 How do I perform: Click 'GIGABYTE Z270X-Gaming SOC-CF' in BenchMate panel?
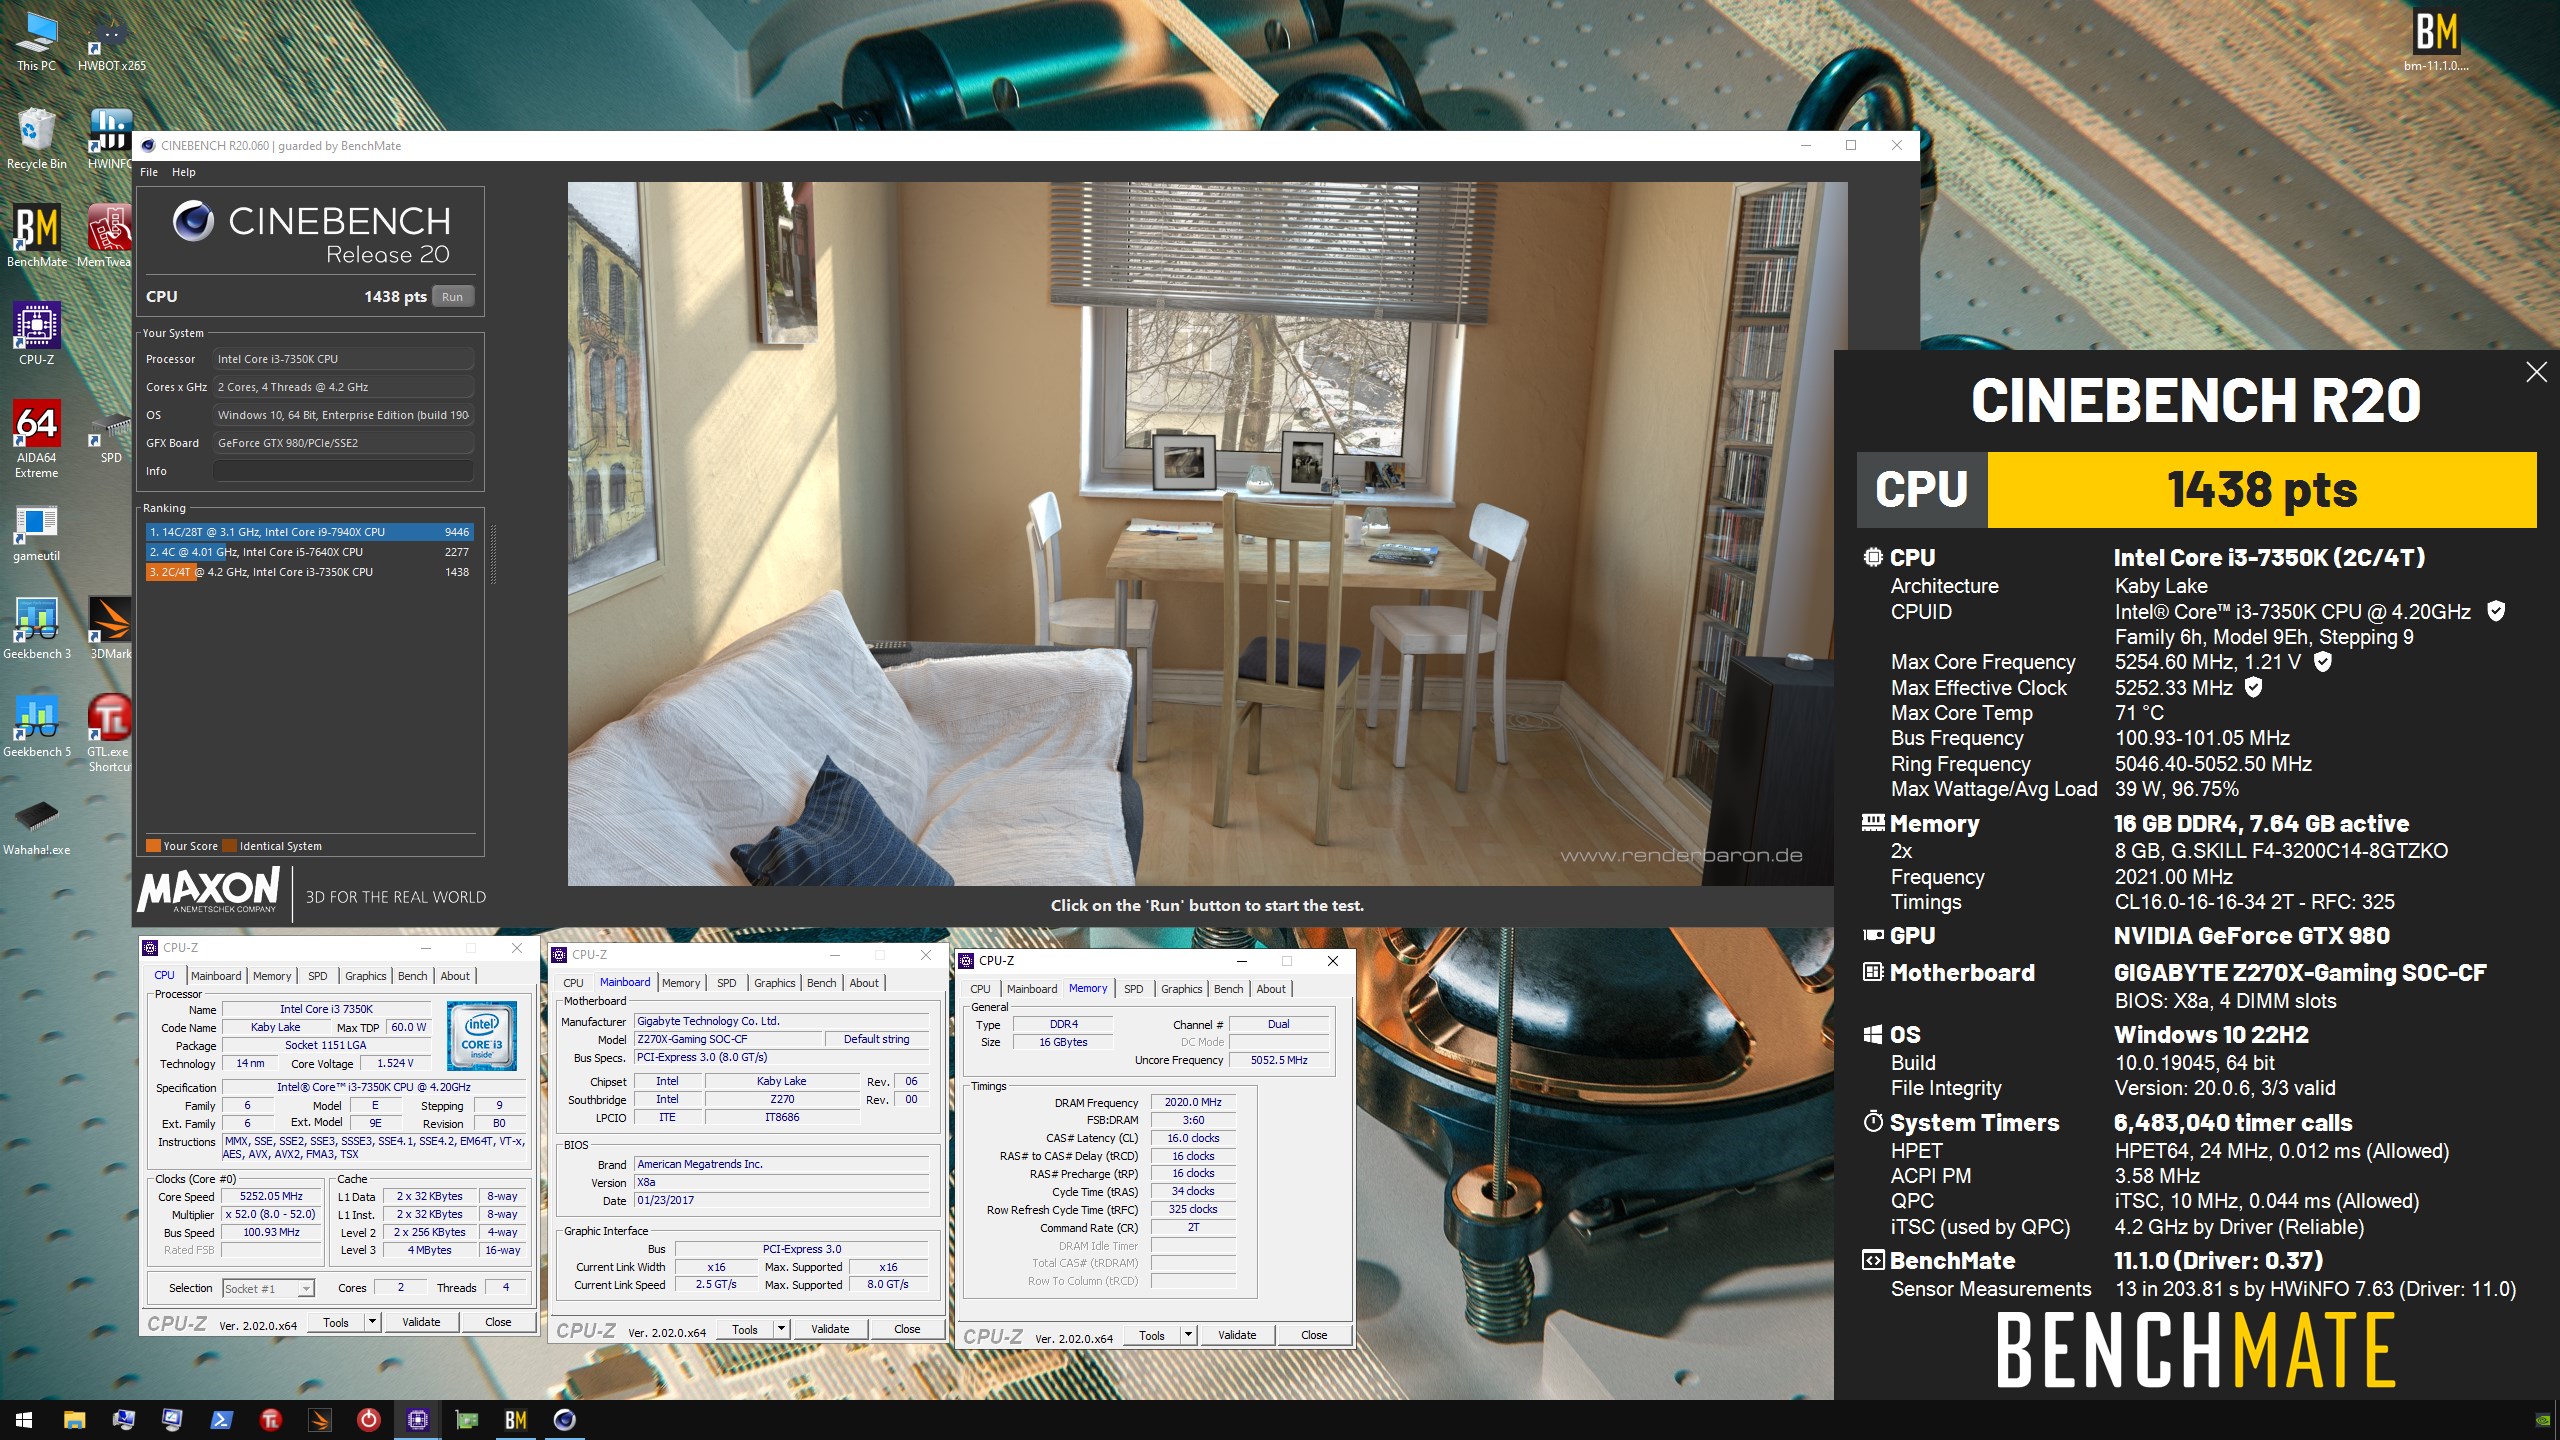tap(2300, 973)
